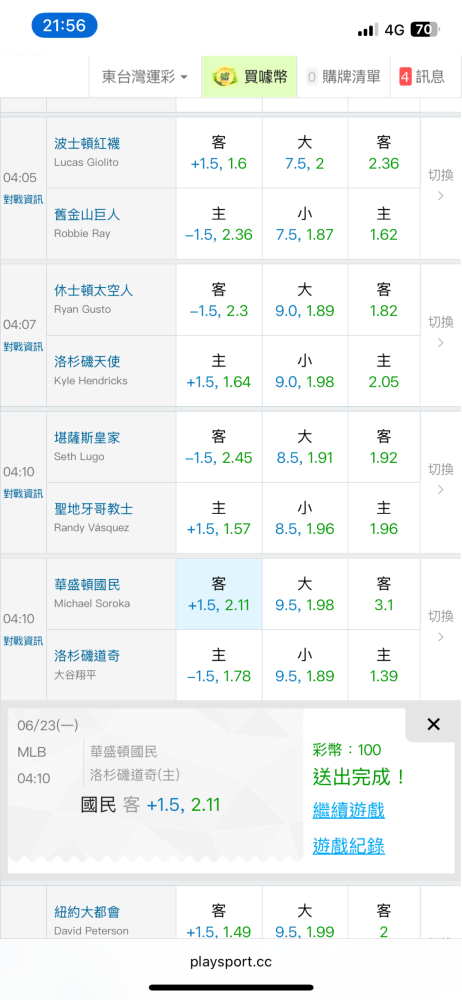Tap the 21:56 time pill
This screenshot has height=1000, width=462.
64,26
